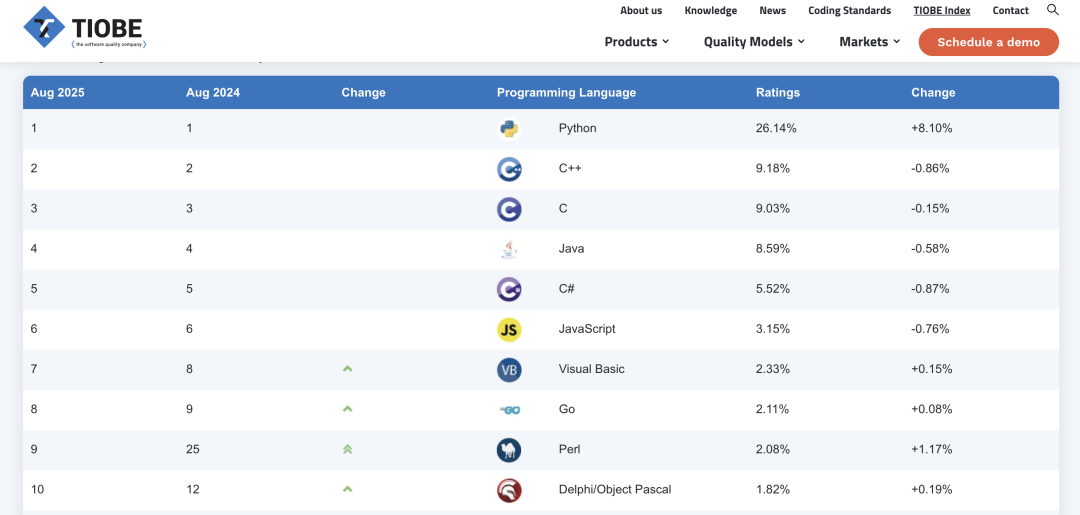Expand the Products dropdown menu
The image size is (1080, 515).
point(636,42)
